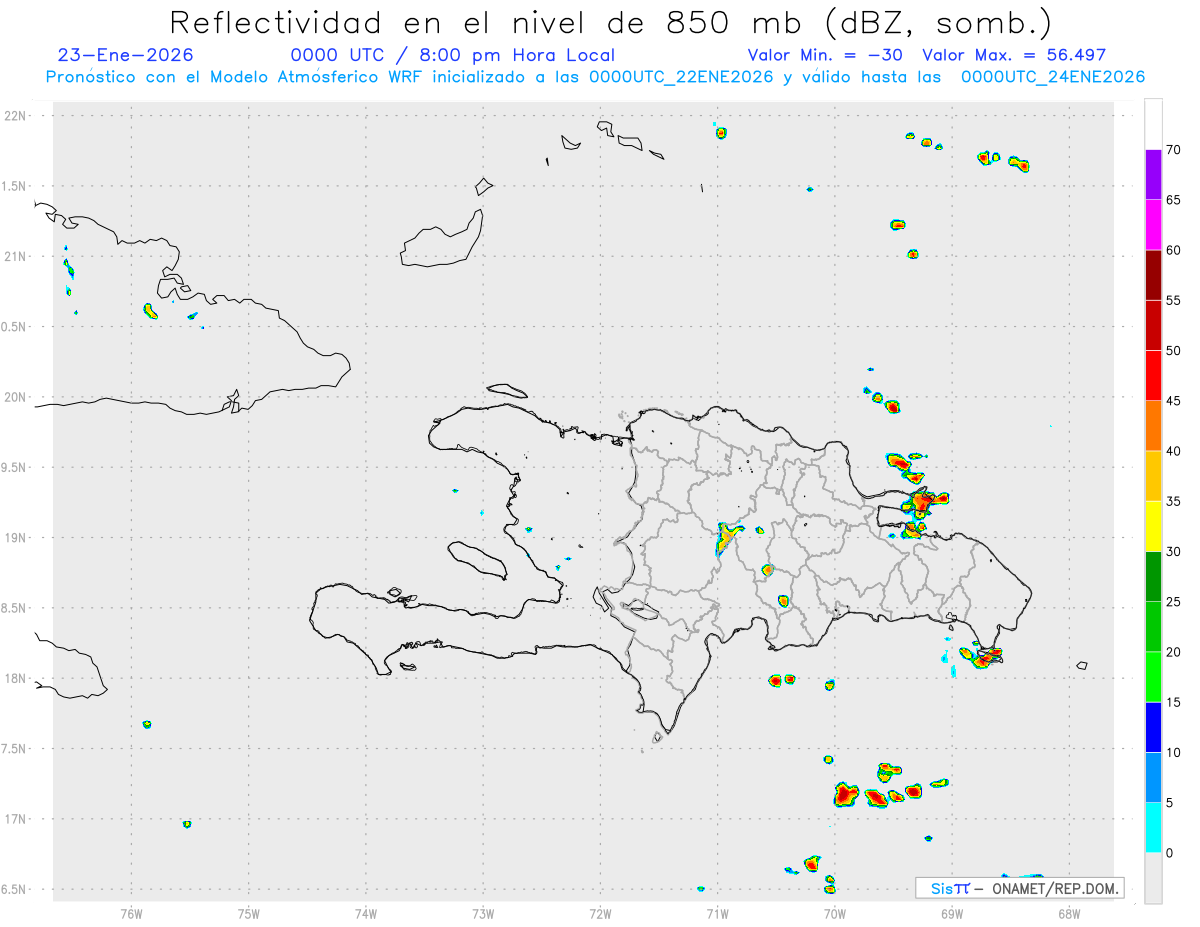
Task: Select the yellow 30–35 dBZ colorbar segment
Action: (1153, 526)
